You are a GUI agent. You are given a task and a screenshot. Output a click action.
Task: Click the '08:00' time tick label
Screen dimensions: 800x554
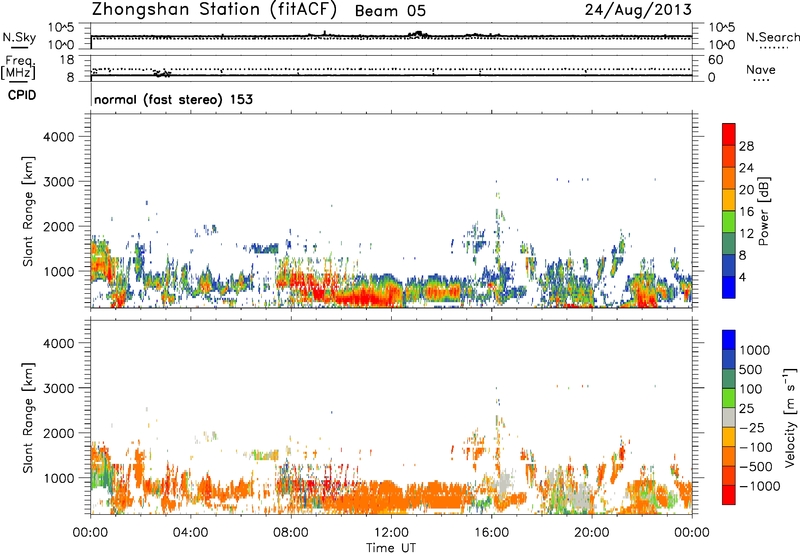pyautogui.click(x=291, y=532)
